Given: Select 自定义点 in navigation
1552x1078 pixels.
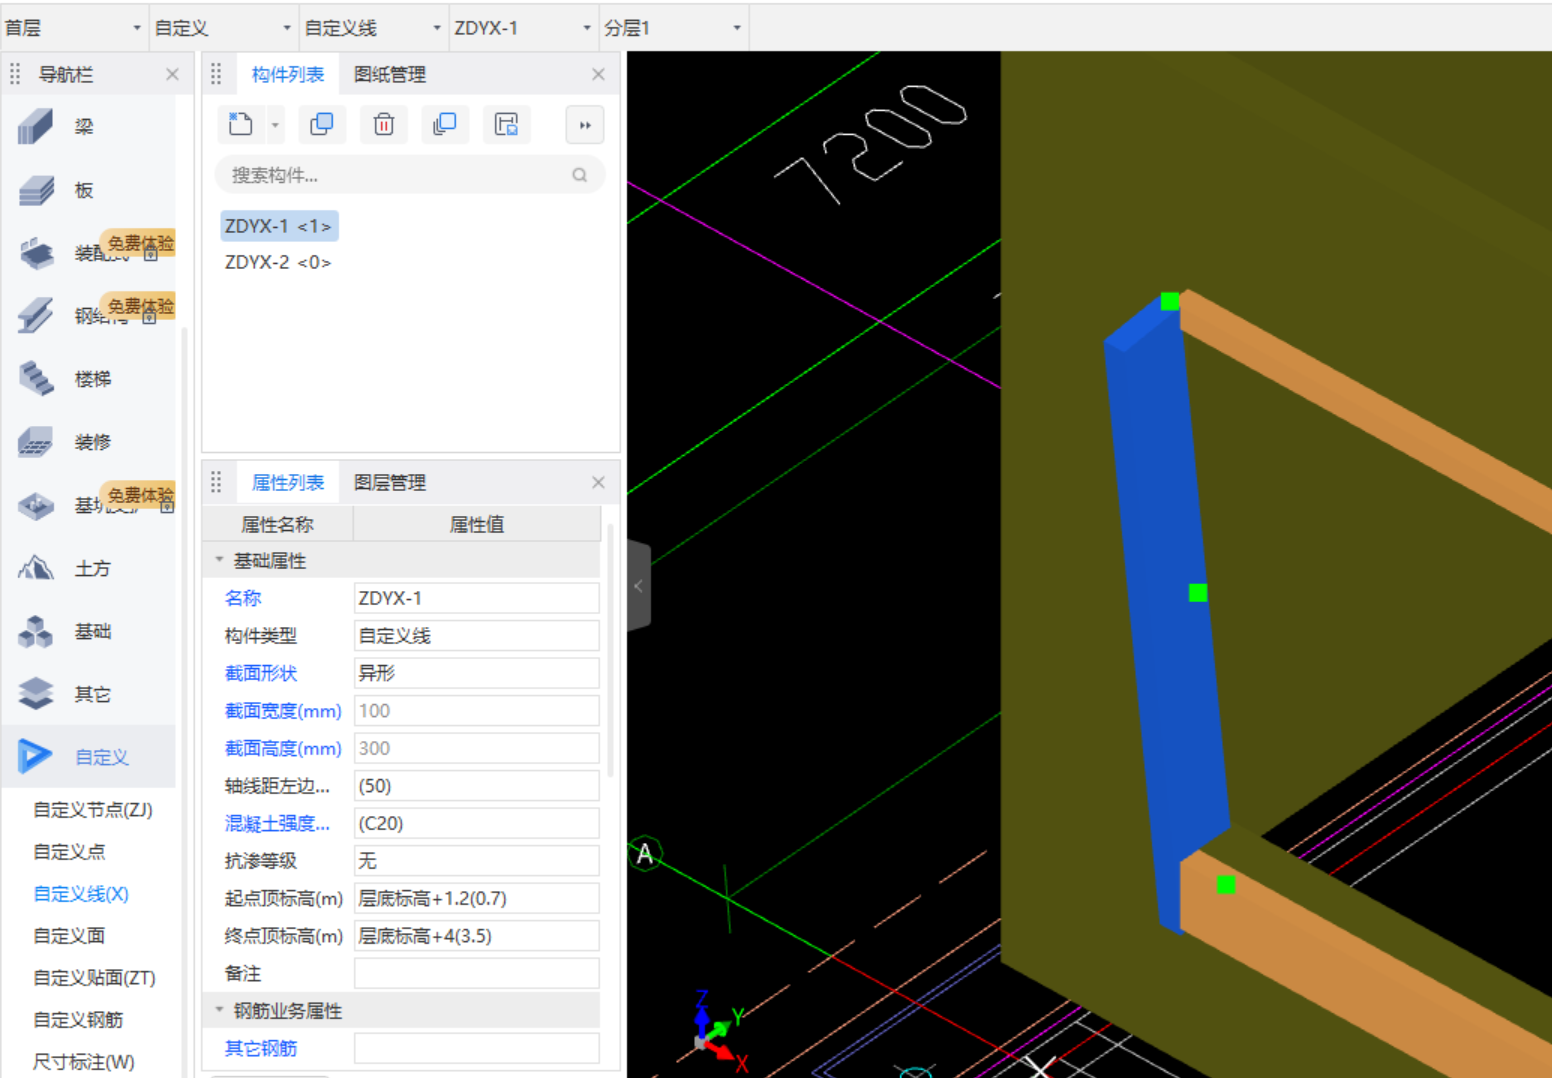Looking at the screenshot, I should tap(69, 851).
